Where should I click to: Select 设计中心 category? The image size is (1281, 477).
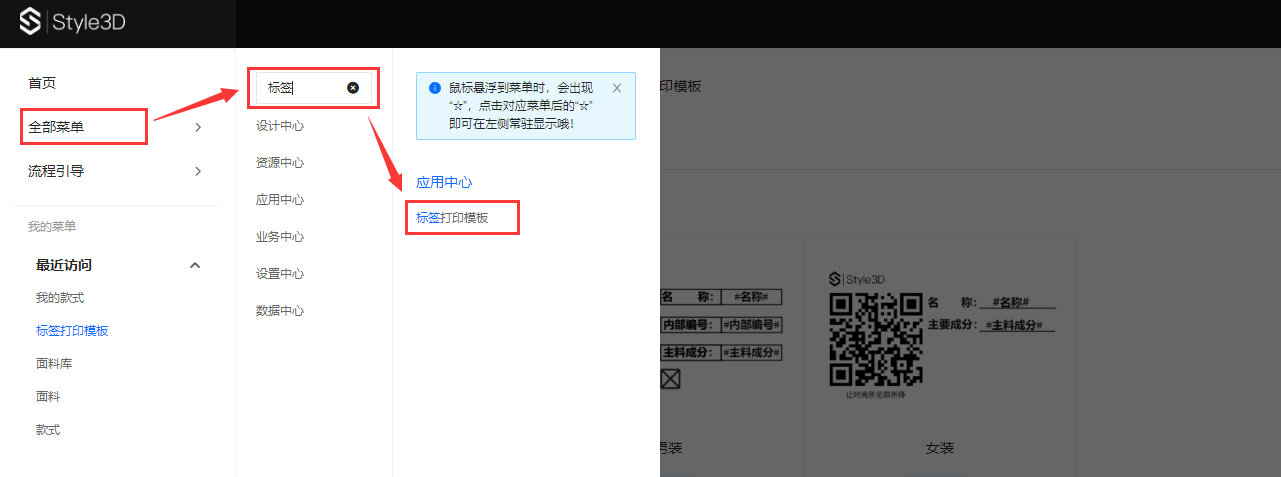tap(280, 126)
